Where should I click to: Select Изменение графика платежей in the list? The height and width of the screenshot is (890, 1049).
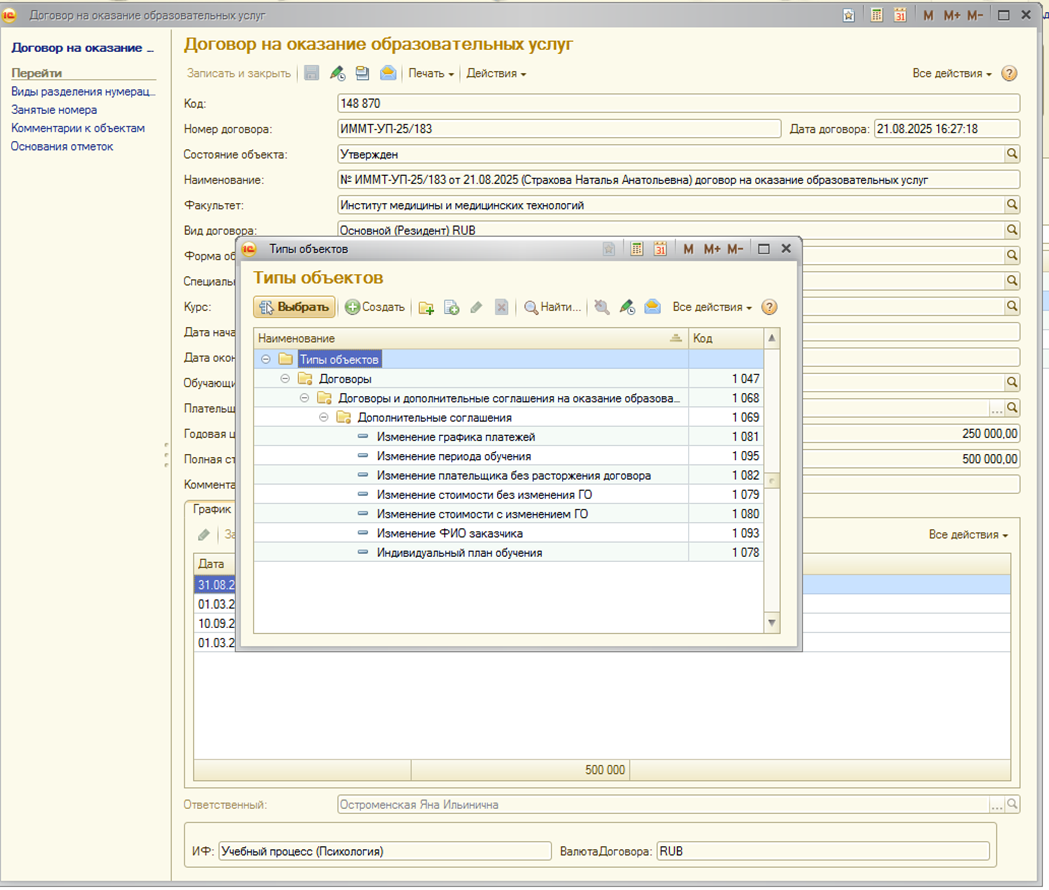tap(456, 437)
